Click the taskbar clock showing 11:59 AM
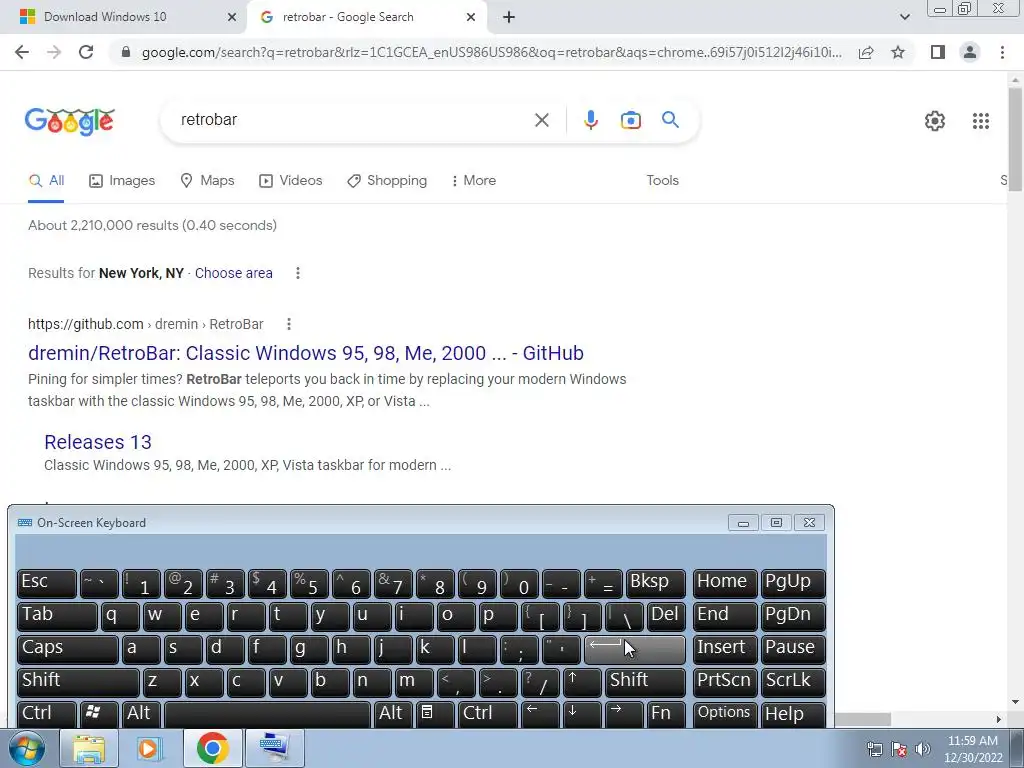The image size is (1024, 768). [972, 749]
